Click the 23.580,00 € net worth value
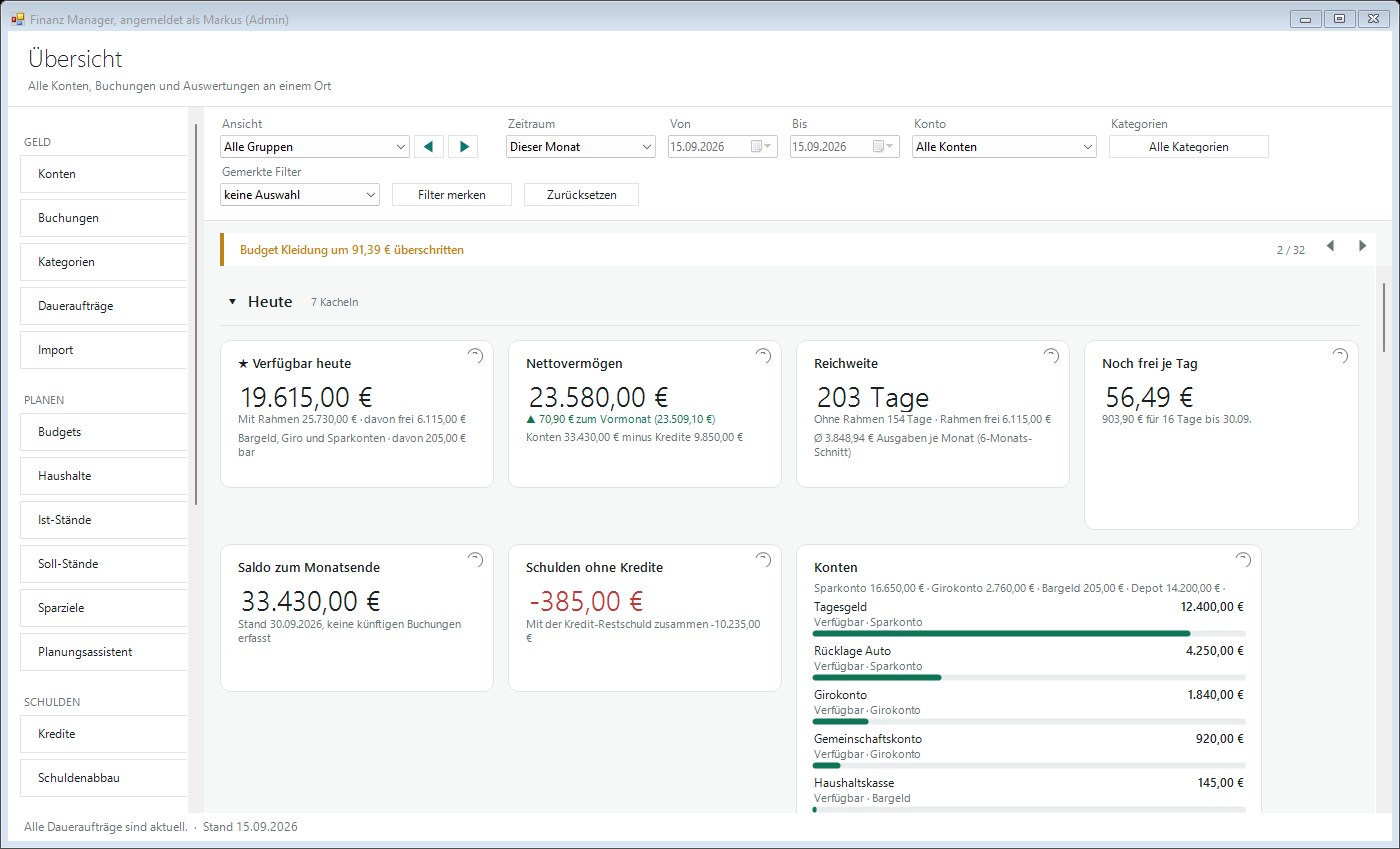 [597, 398]
